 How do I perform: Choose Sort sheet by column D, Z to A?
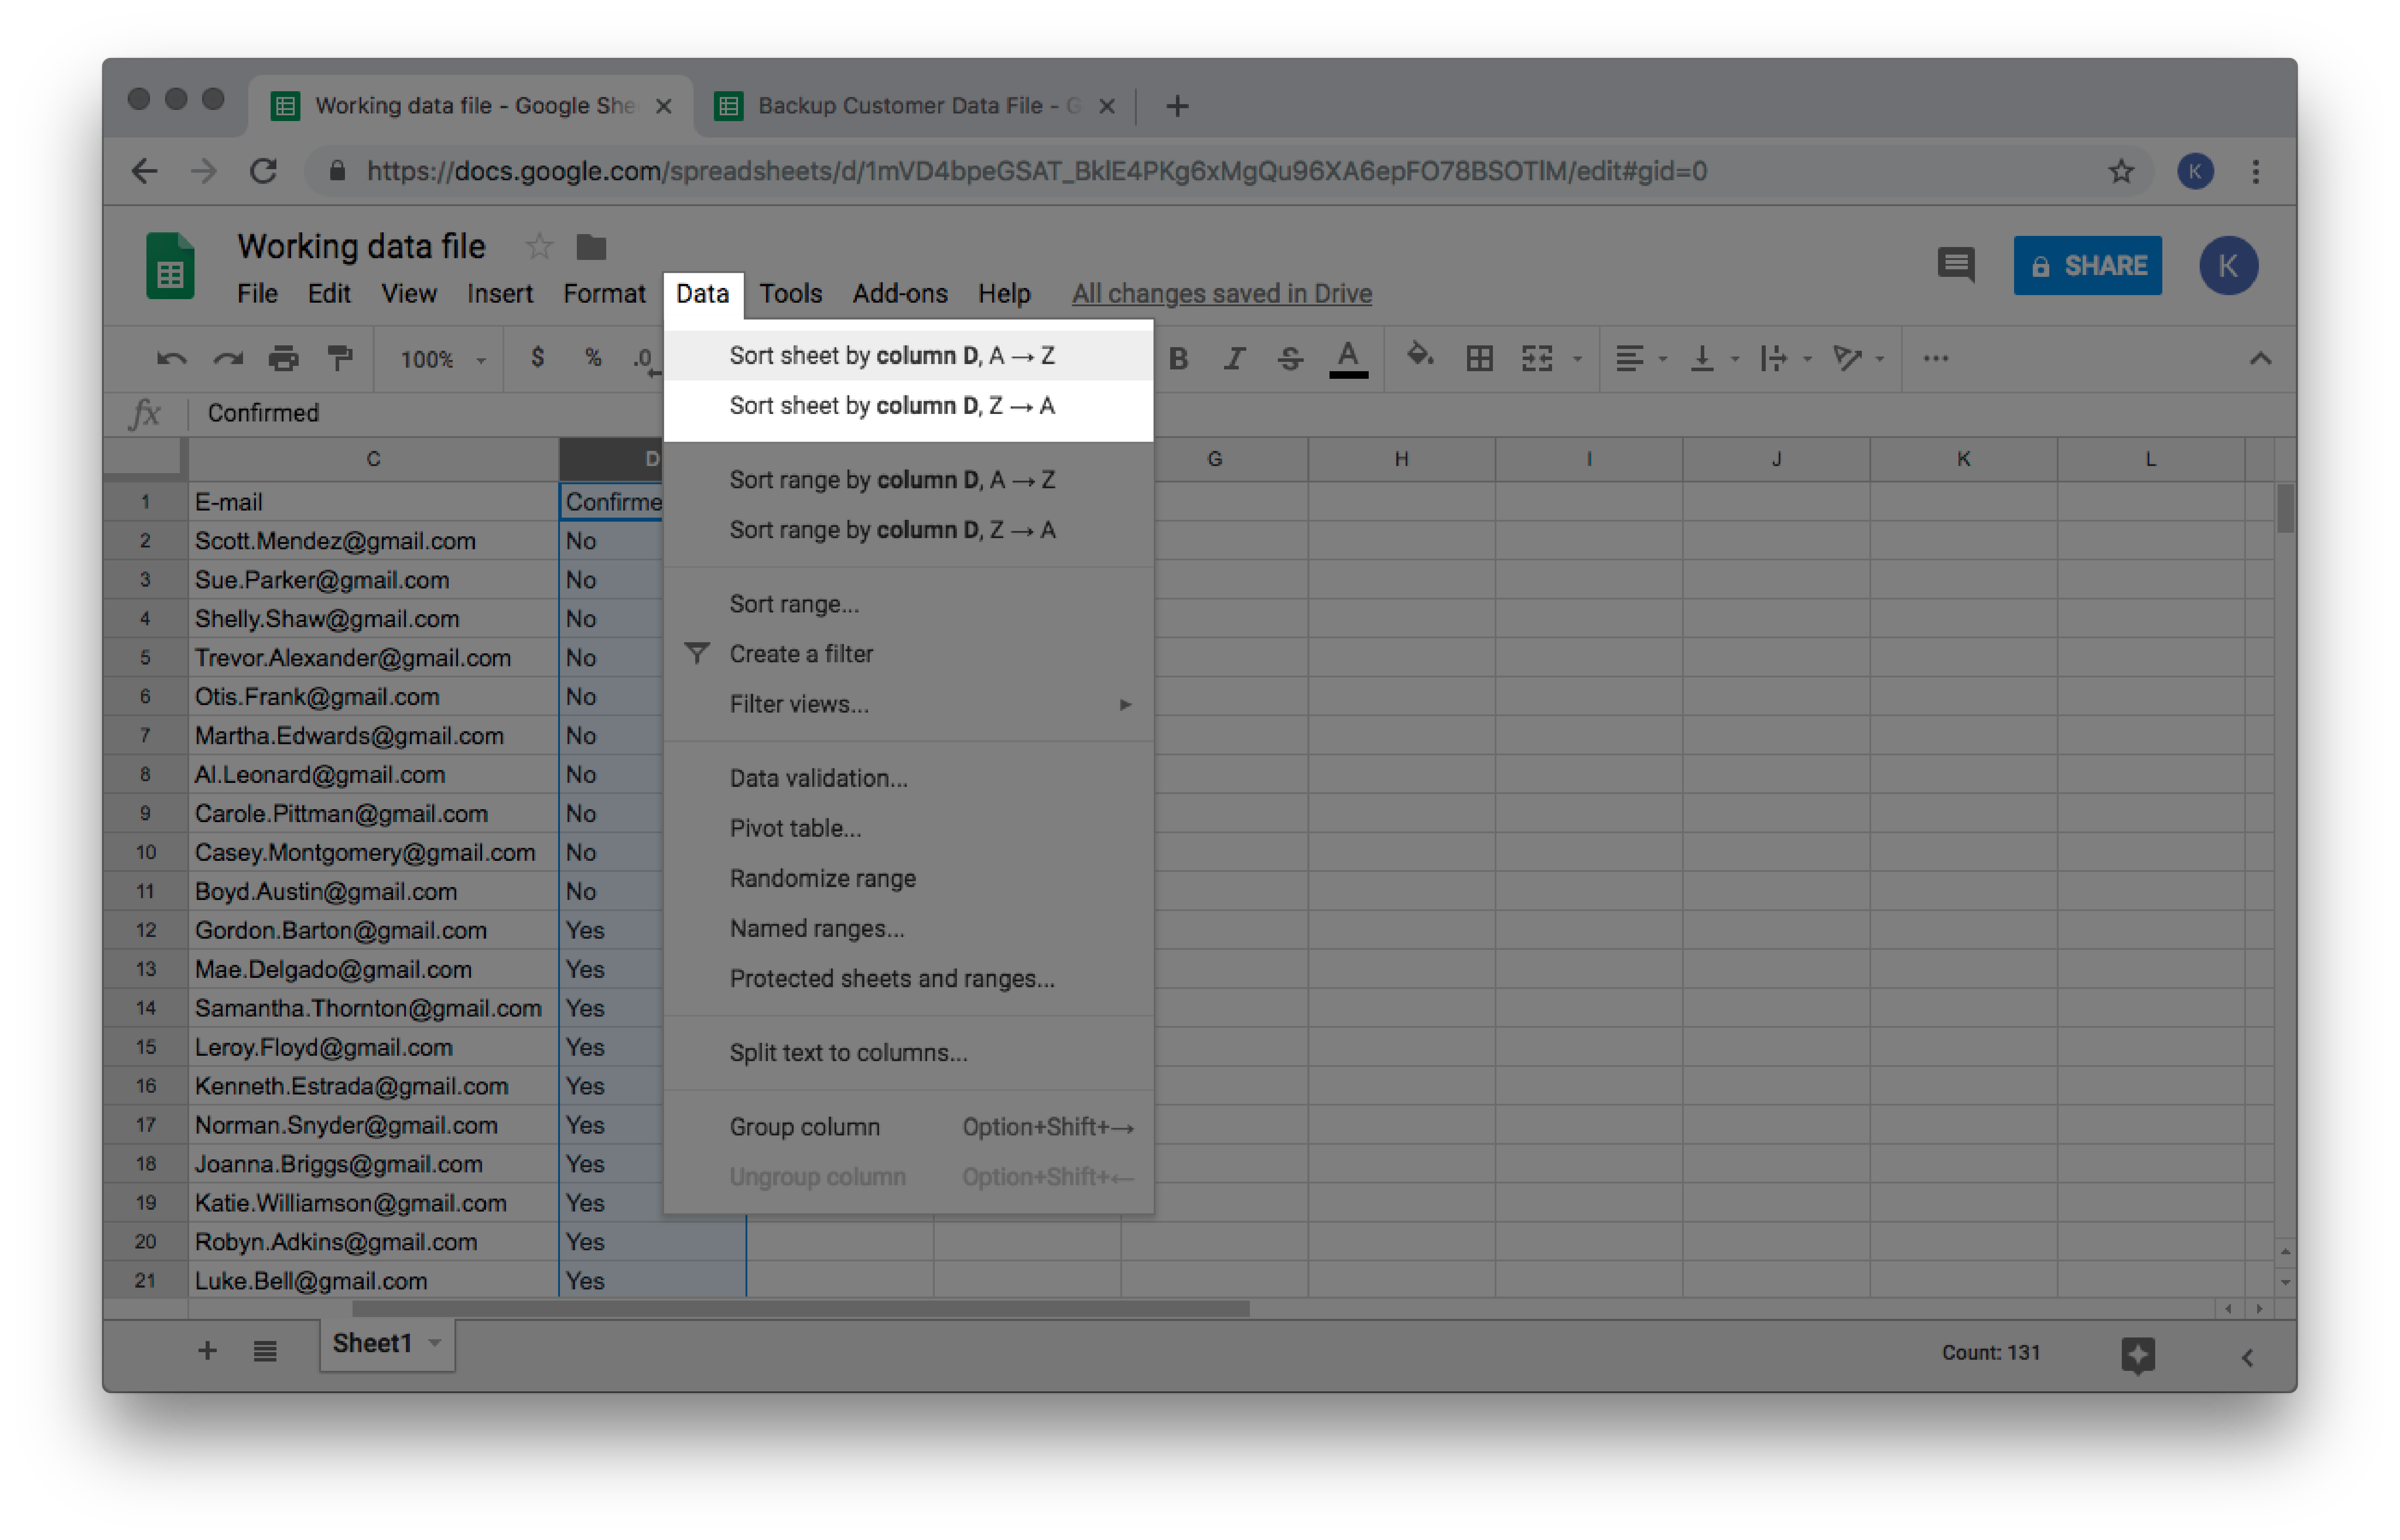point(908,405)
